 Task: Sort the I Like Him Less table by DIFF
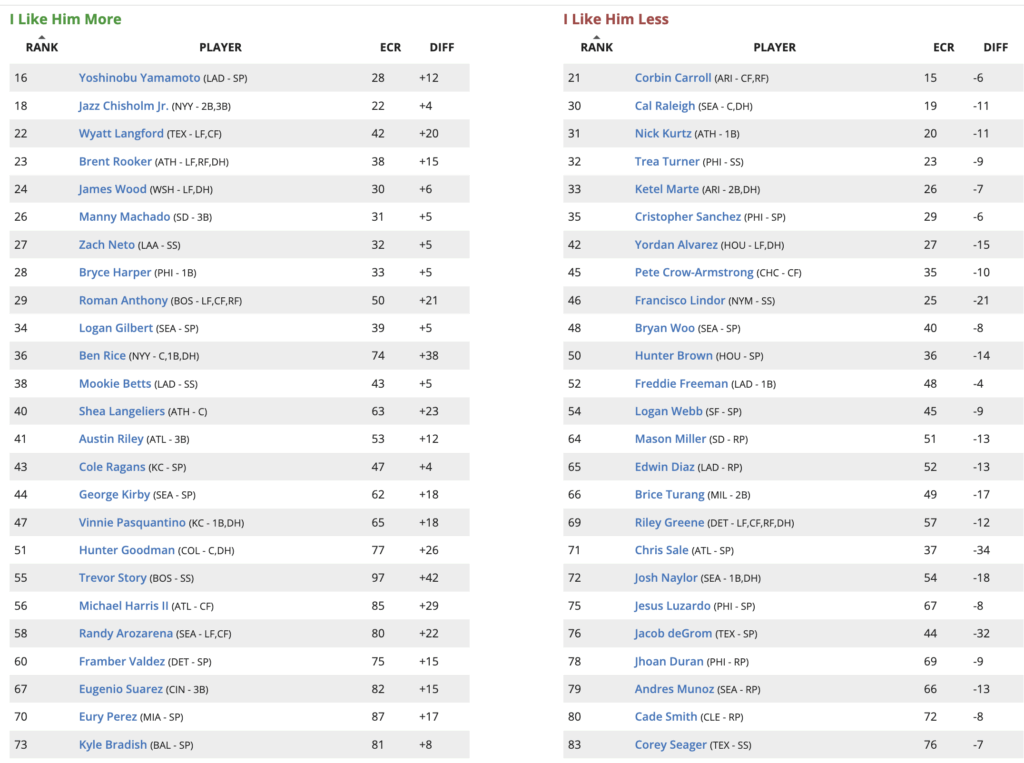[x=995, y=47]
